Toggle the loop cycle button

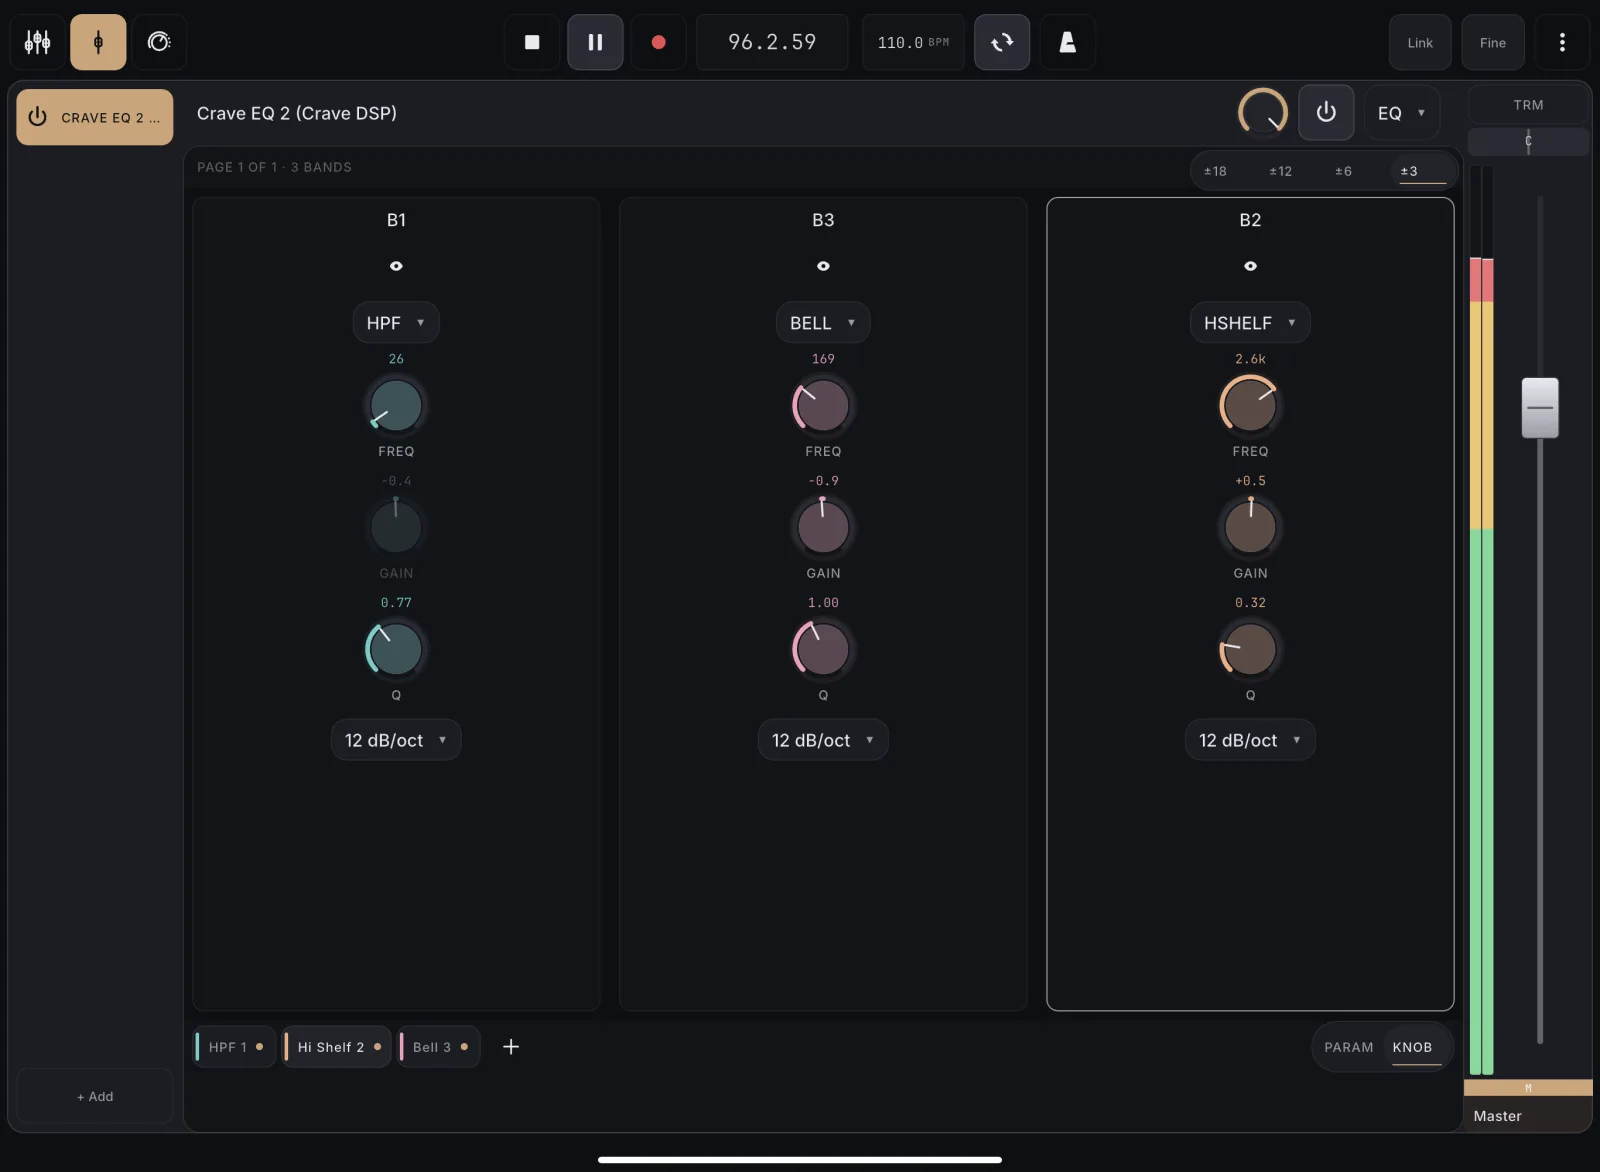tap(1002, 42)
